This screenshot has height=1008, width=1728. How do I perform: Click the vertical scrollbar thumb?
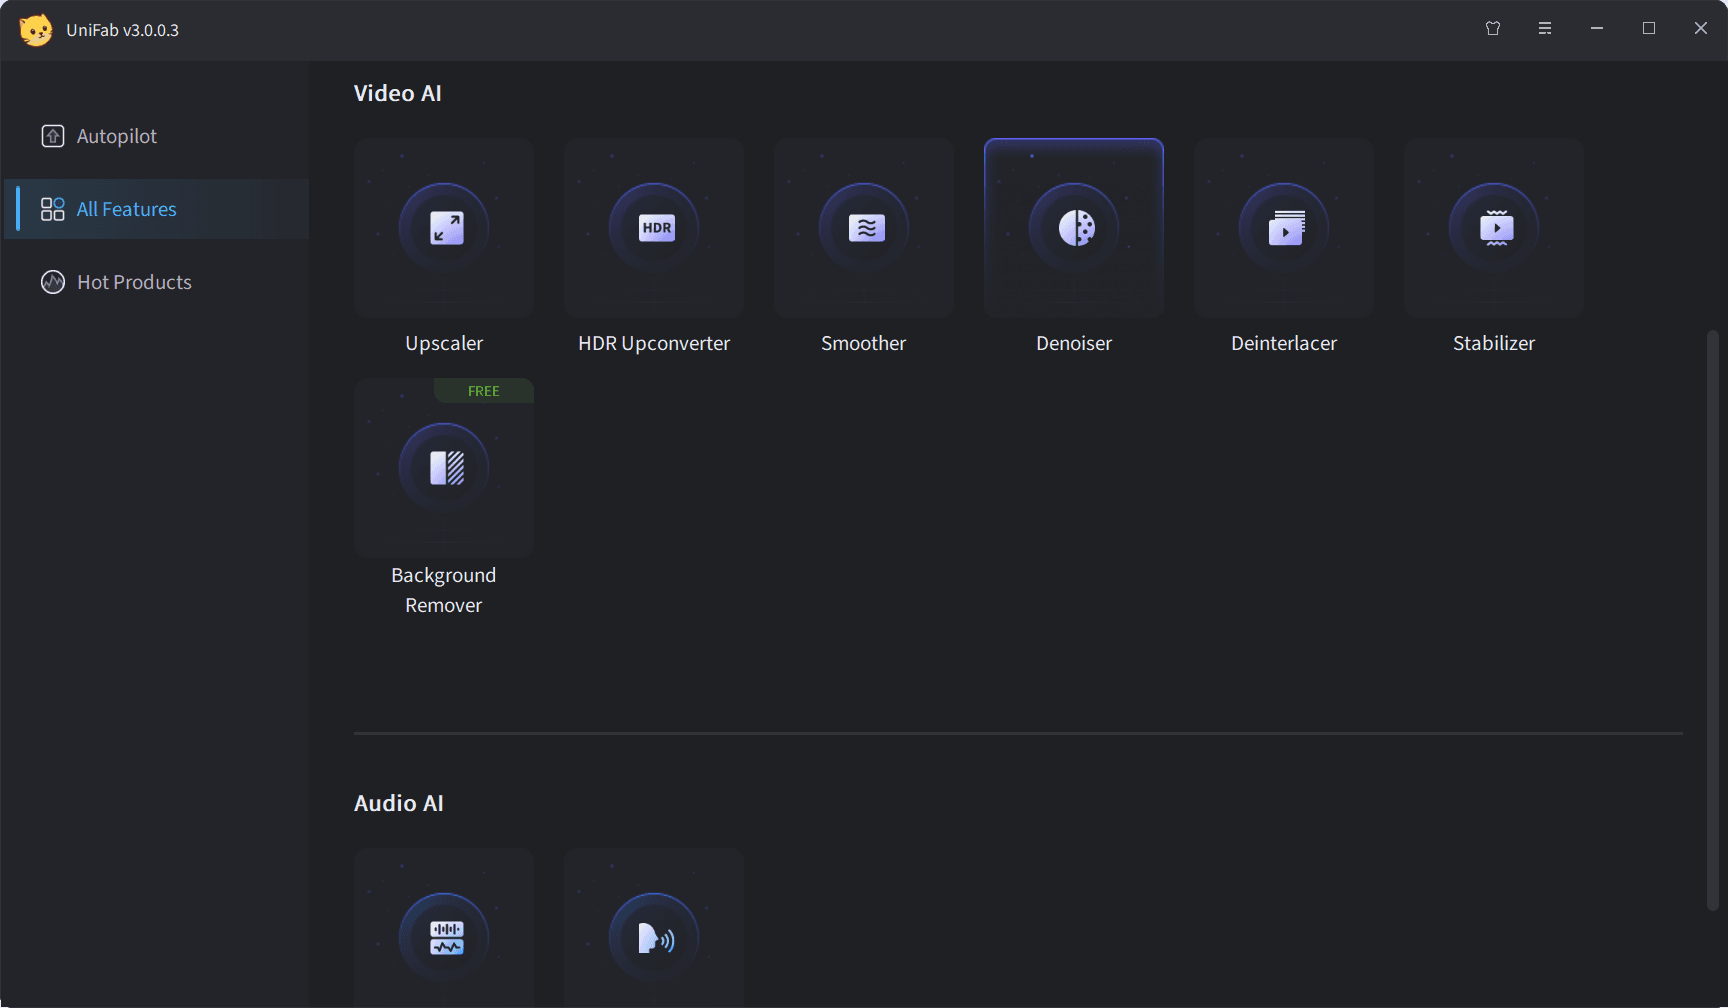tap(1712, 620)
